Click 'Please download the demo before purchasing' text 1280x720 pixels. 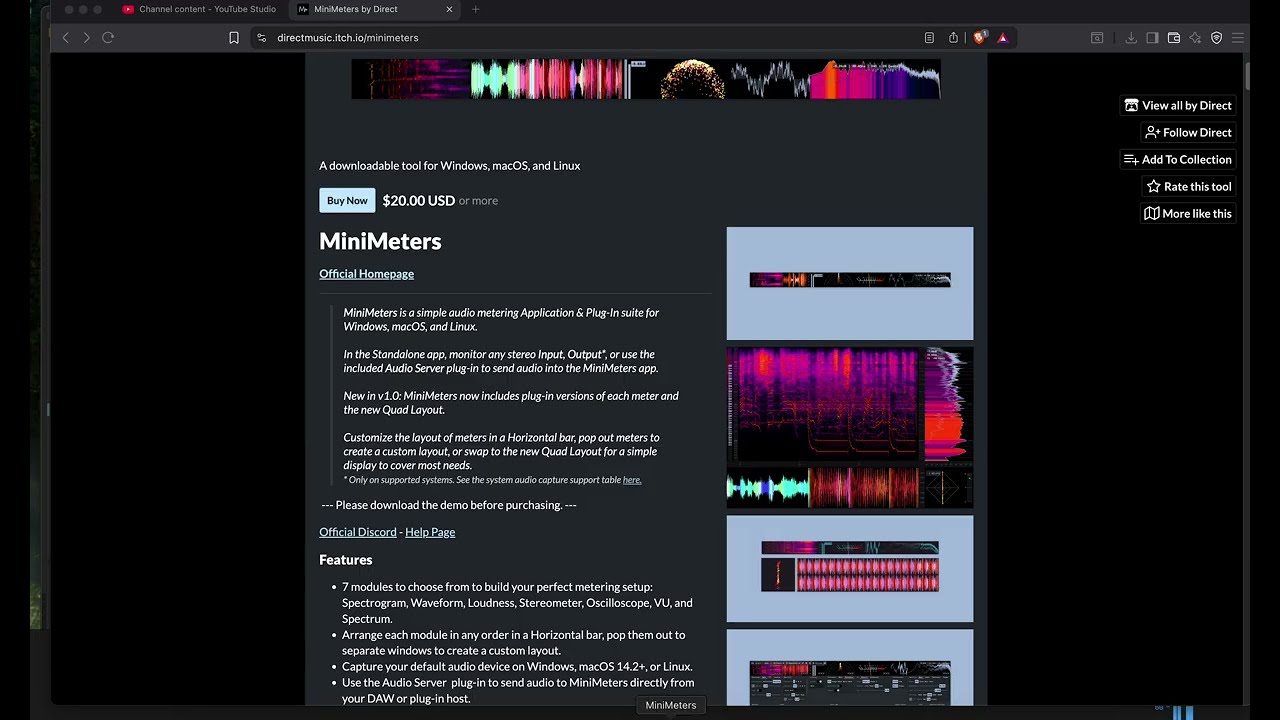tap(449, 505)
